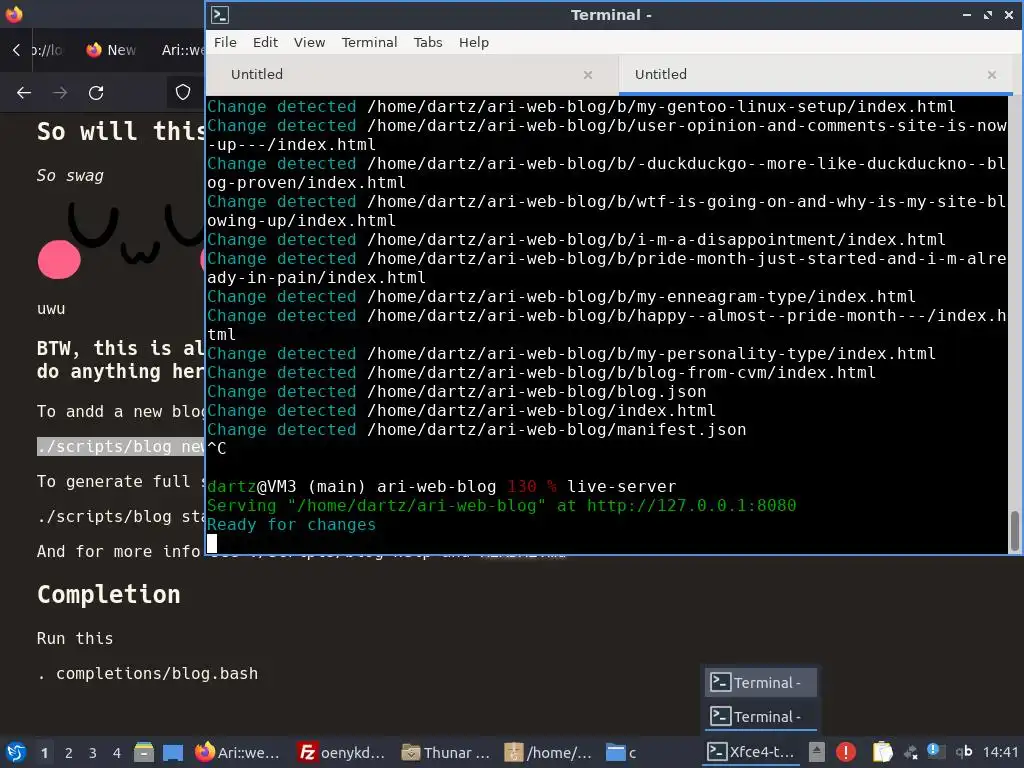The width and height of the screenshot is (1024, 768).
Task: Go forward in Firefox browser
Action: (60, 93)
